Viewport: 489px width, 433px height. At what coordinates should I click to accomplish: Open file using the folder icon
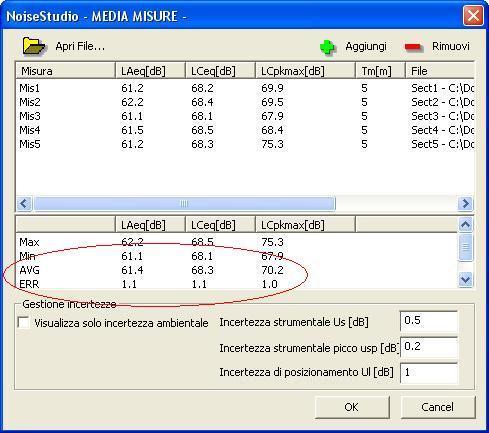34,46
